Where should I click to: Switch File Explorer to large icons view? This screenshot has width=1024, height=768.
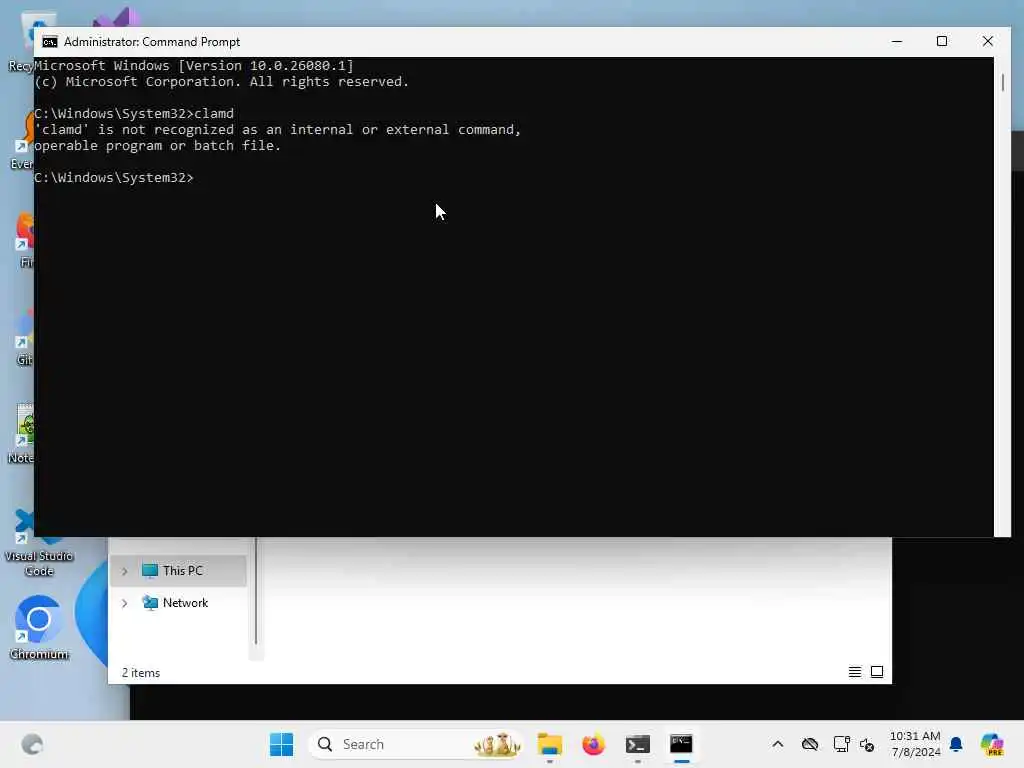877,672
